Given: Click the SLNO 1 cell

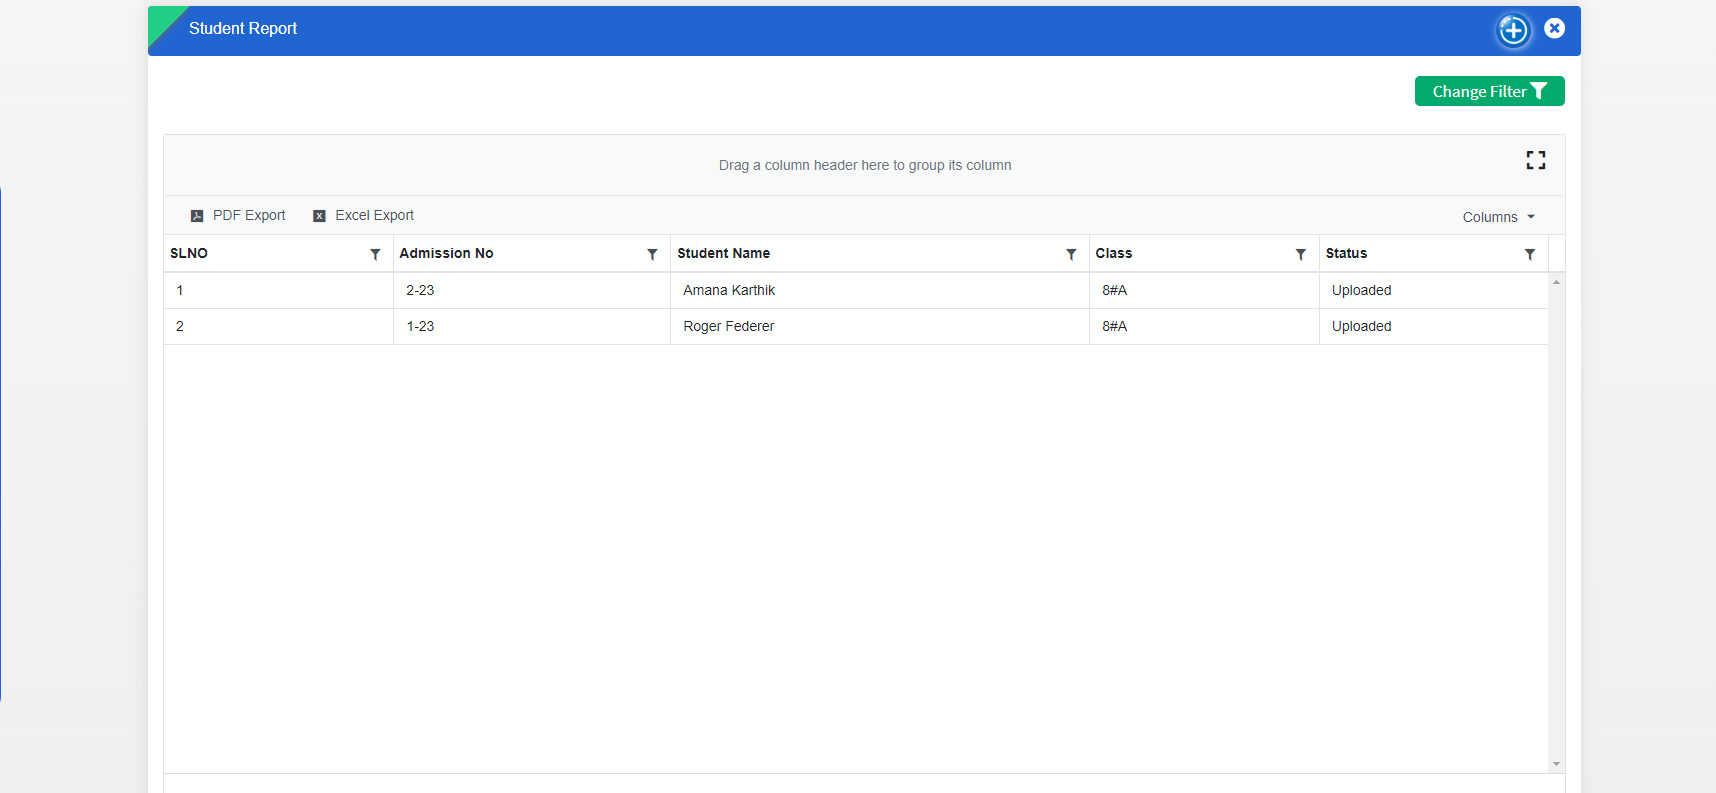Looking at the screenshot, I should (279, 290).
